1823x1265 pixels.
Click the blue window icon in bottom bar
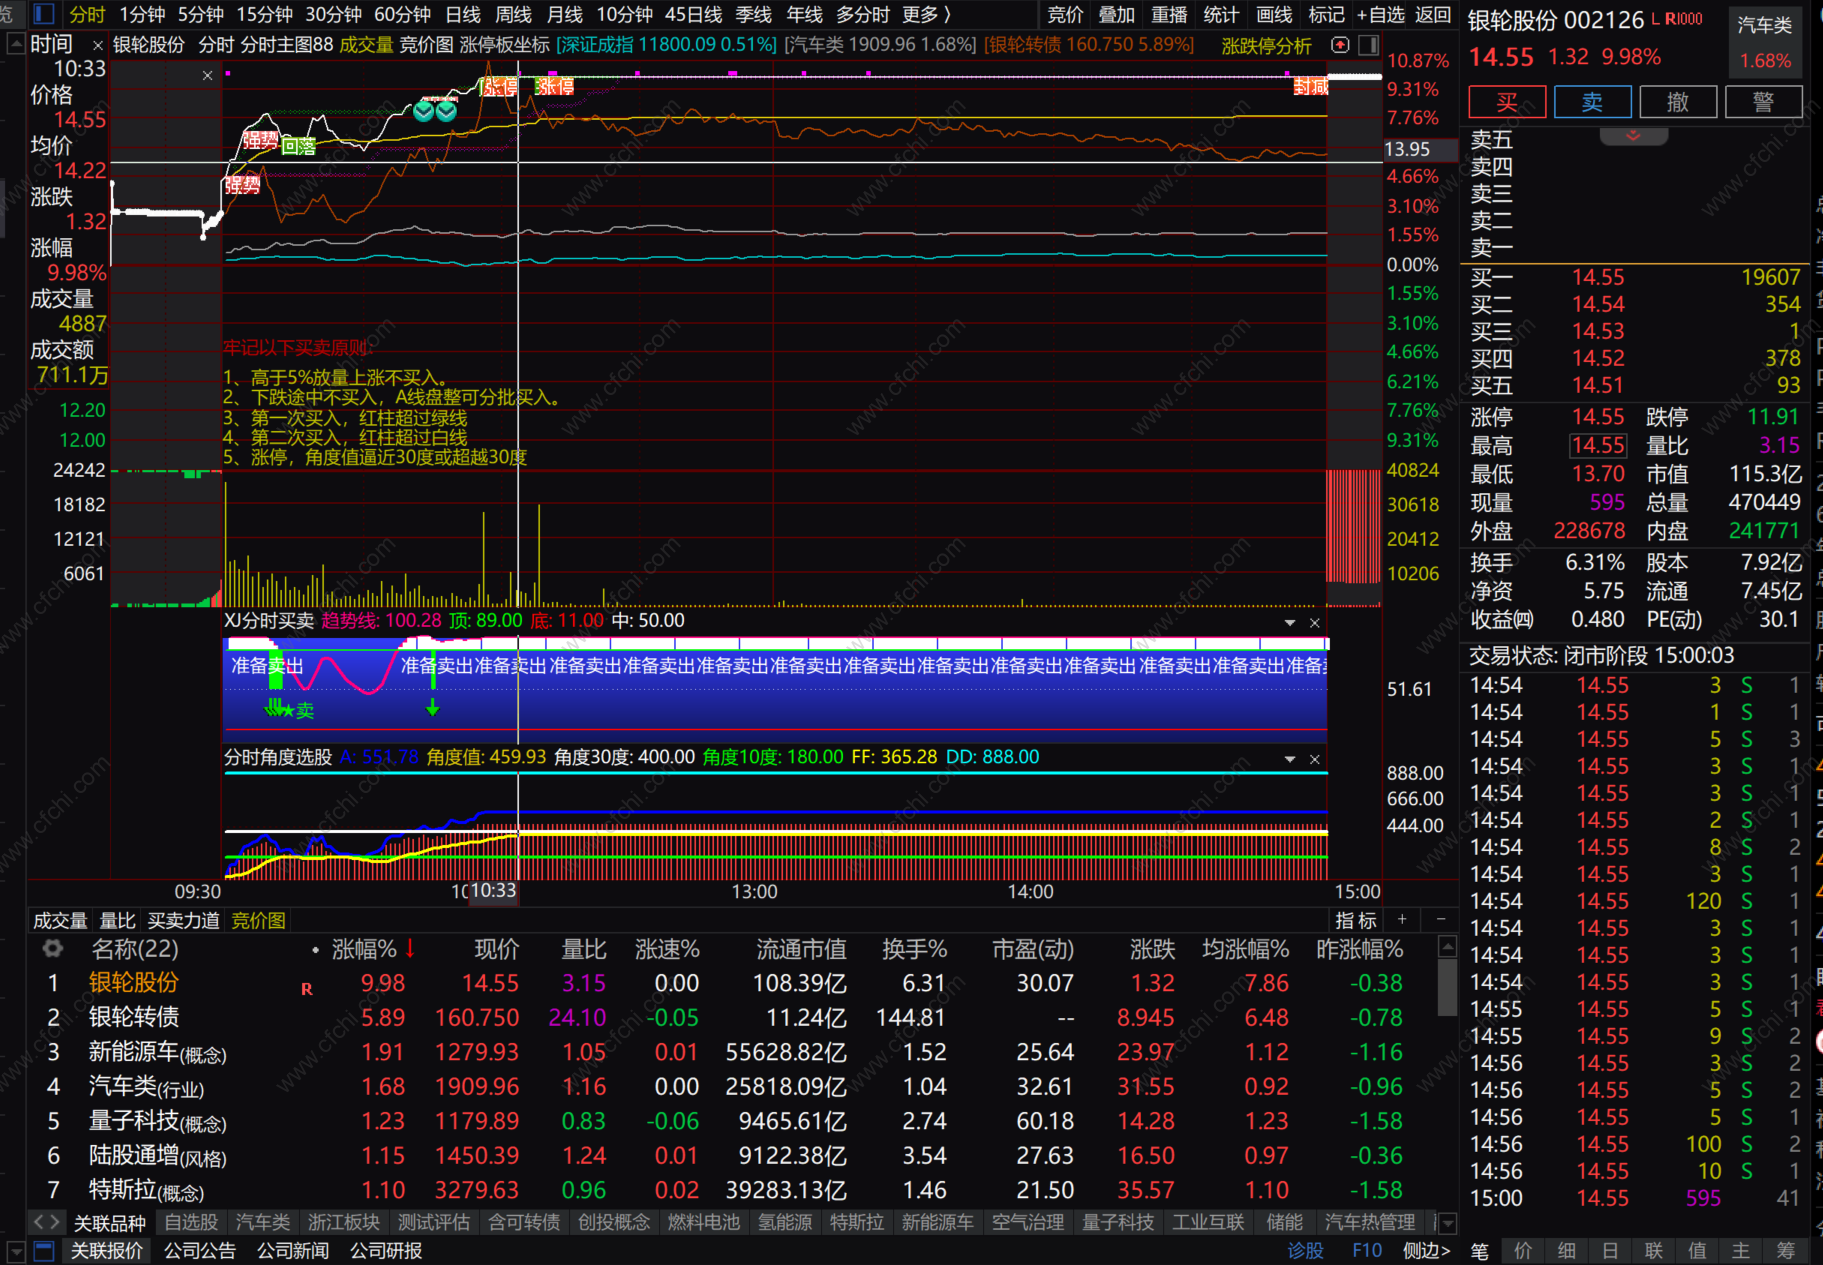43,1251
